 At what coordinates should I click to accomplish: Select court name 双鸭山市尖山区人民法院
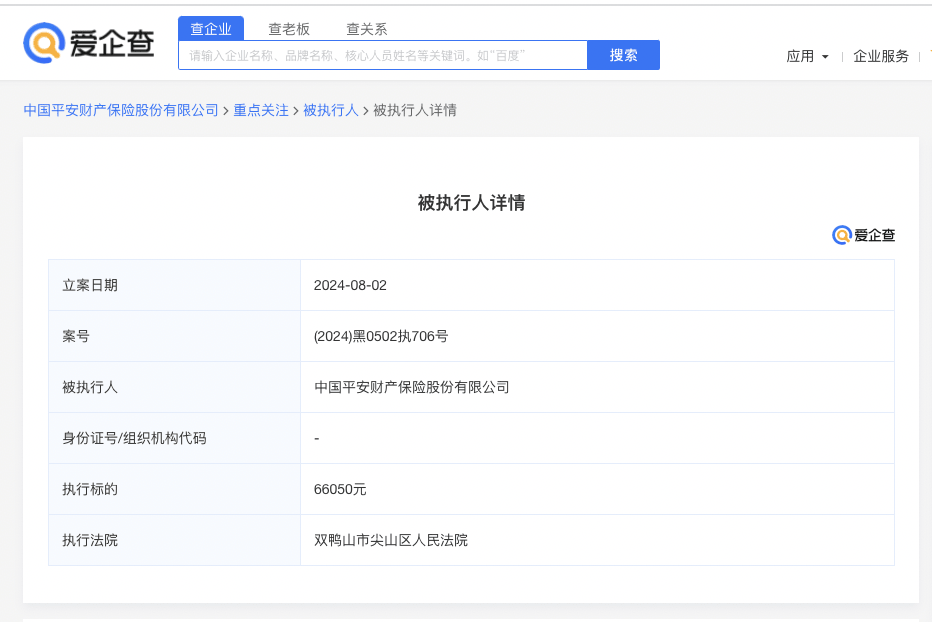391,540
